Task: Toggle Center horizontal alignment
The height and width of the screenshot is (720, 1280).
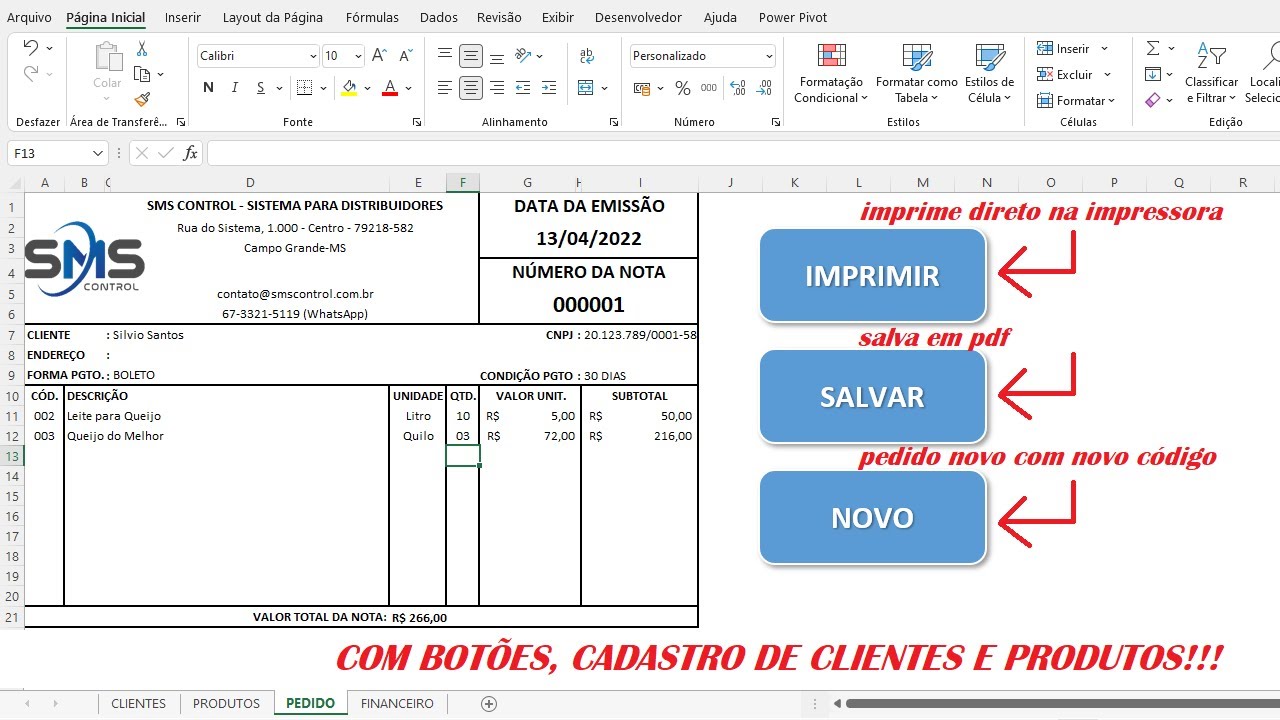Action: coord(471,88)
